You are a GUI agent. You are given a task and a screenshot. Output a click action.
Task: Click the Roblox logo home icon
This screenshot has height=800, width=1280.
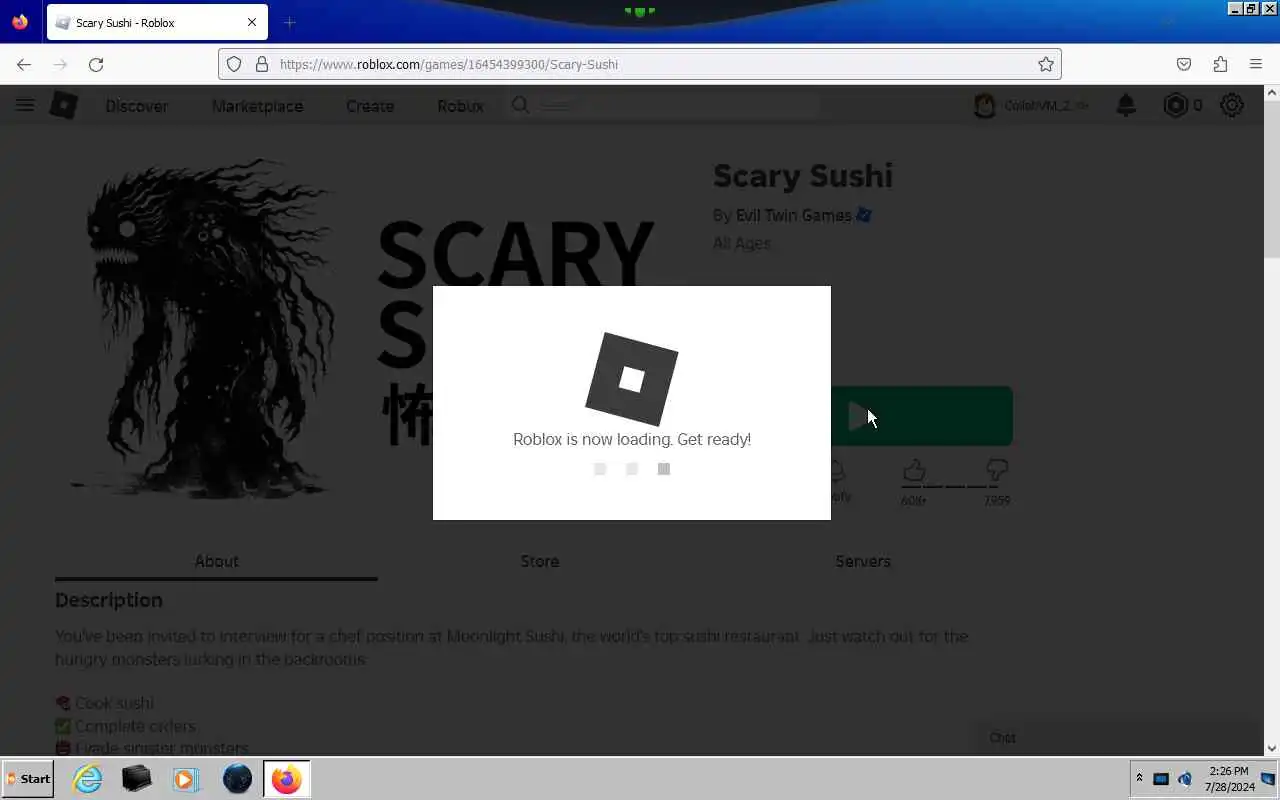pos(64,105)
